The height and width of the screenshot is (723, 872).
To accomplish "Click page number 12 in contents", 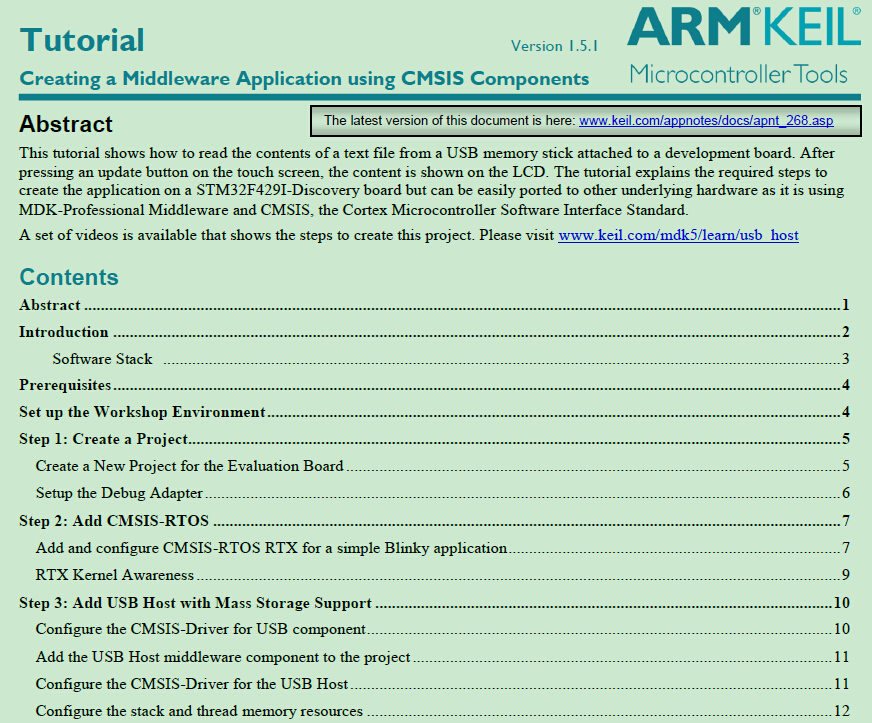I will tap(842, 711).
